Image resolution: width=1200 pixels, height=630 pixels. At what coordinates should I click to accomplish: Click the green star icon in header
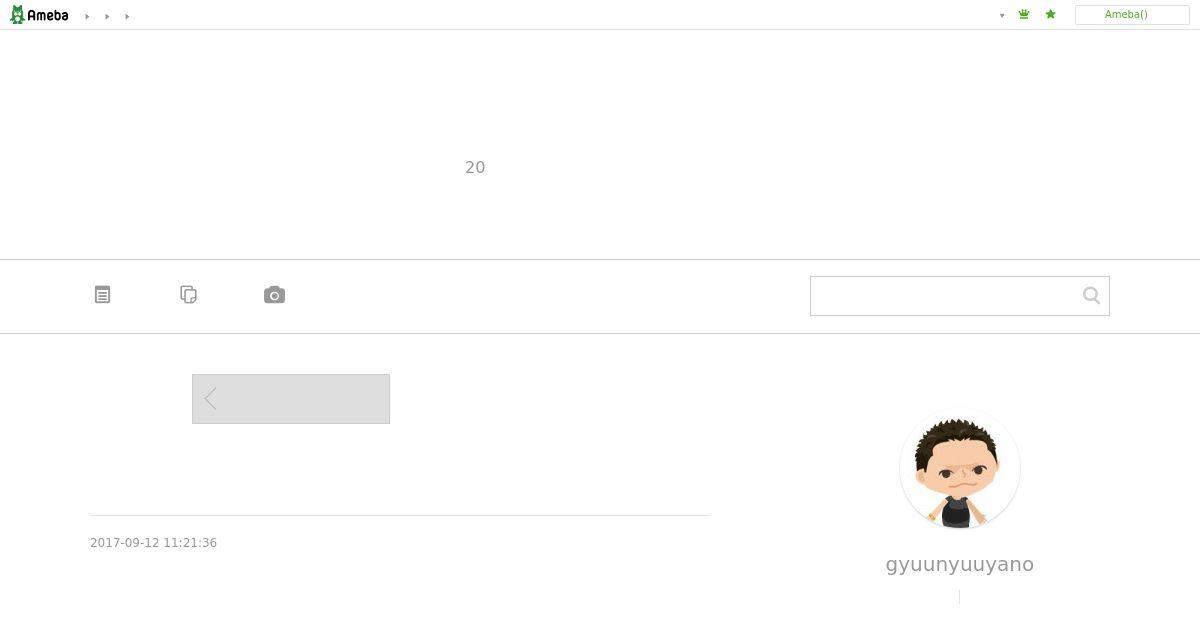(x=1050, y=15)
